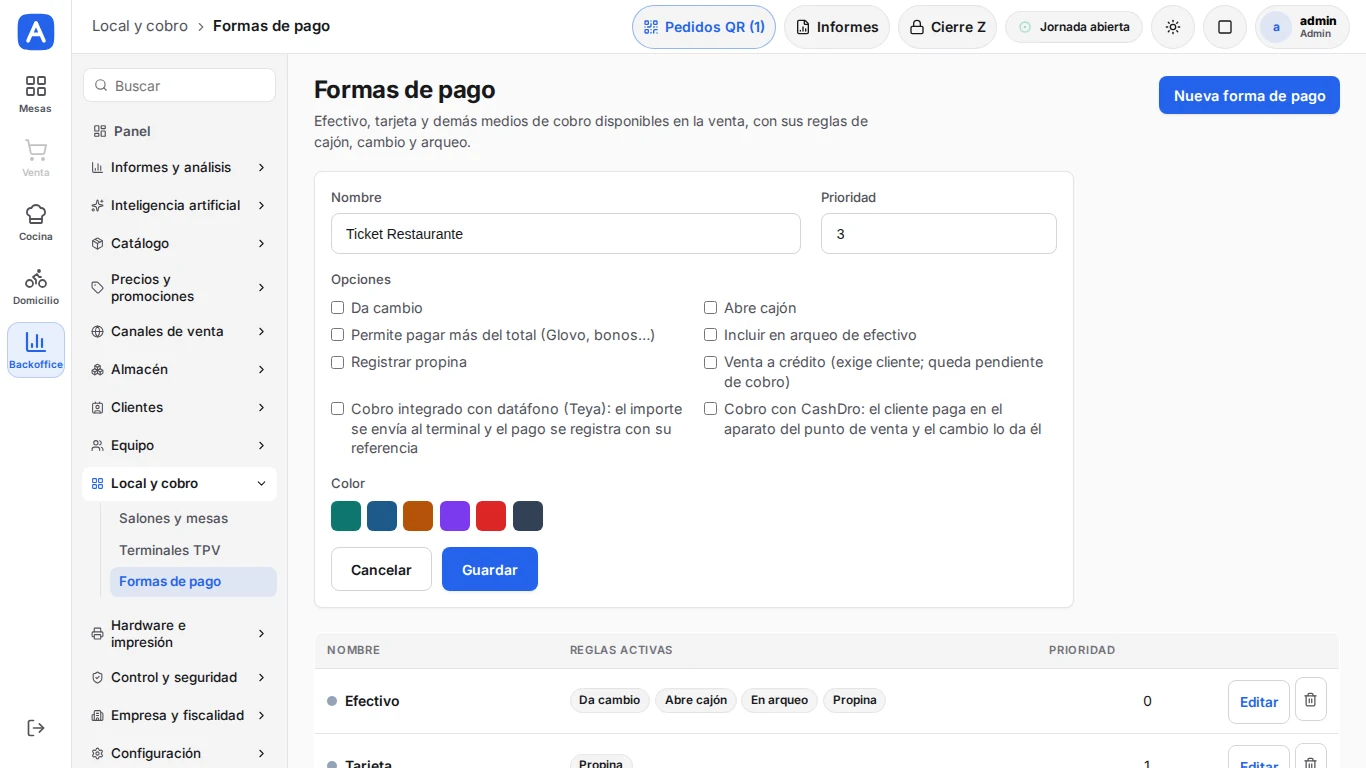Check the Abre cajón option
Image resolution: width=1366 pixels, height=768 pixels.
click(711, 308)
